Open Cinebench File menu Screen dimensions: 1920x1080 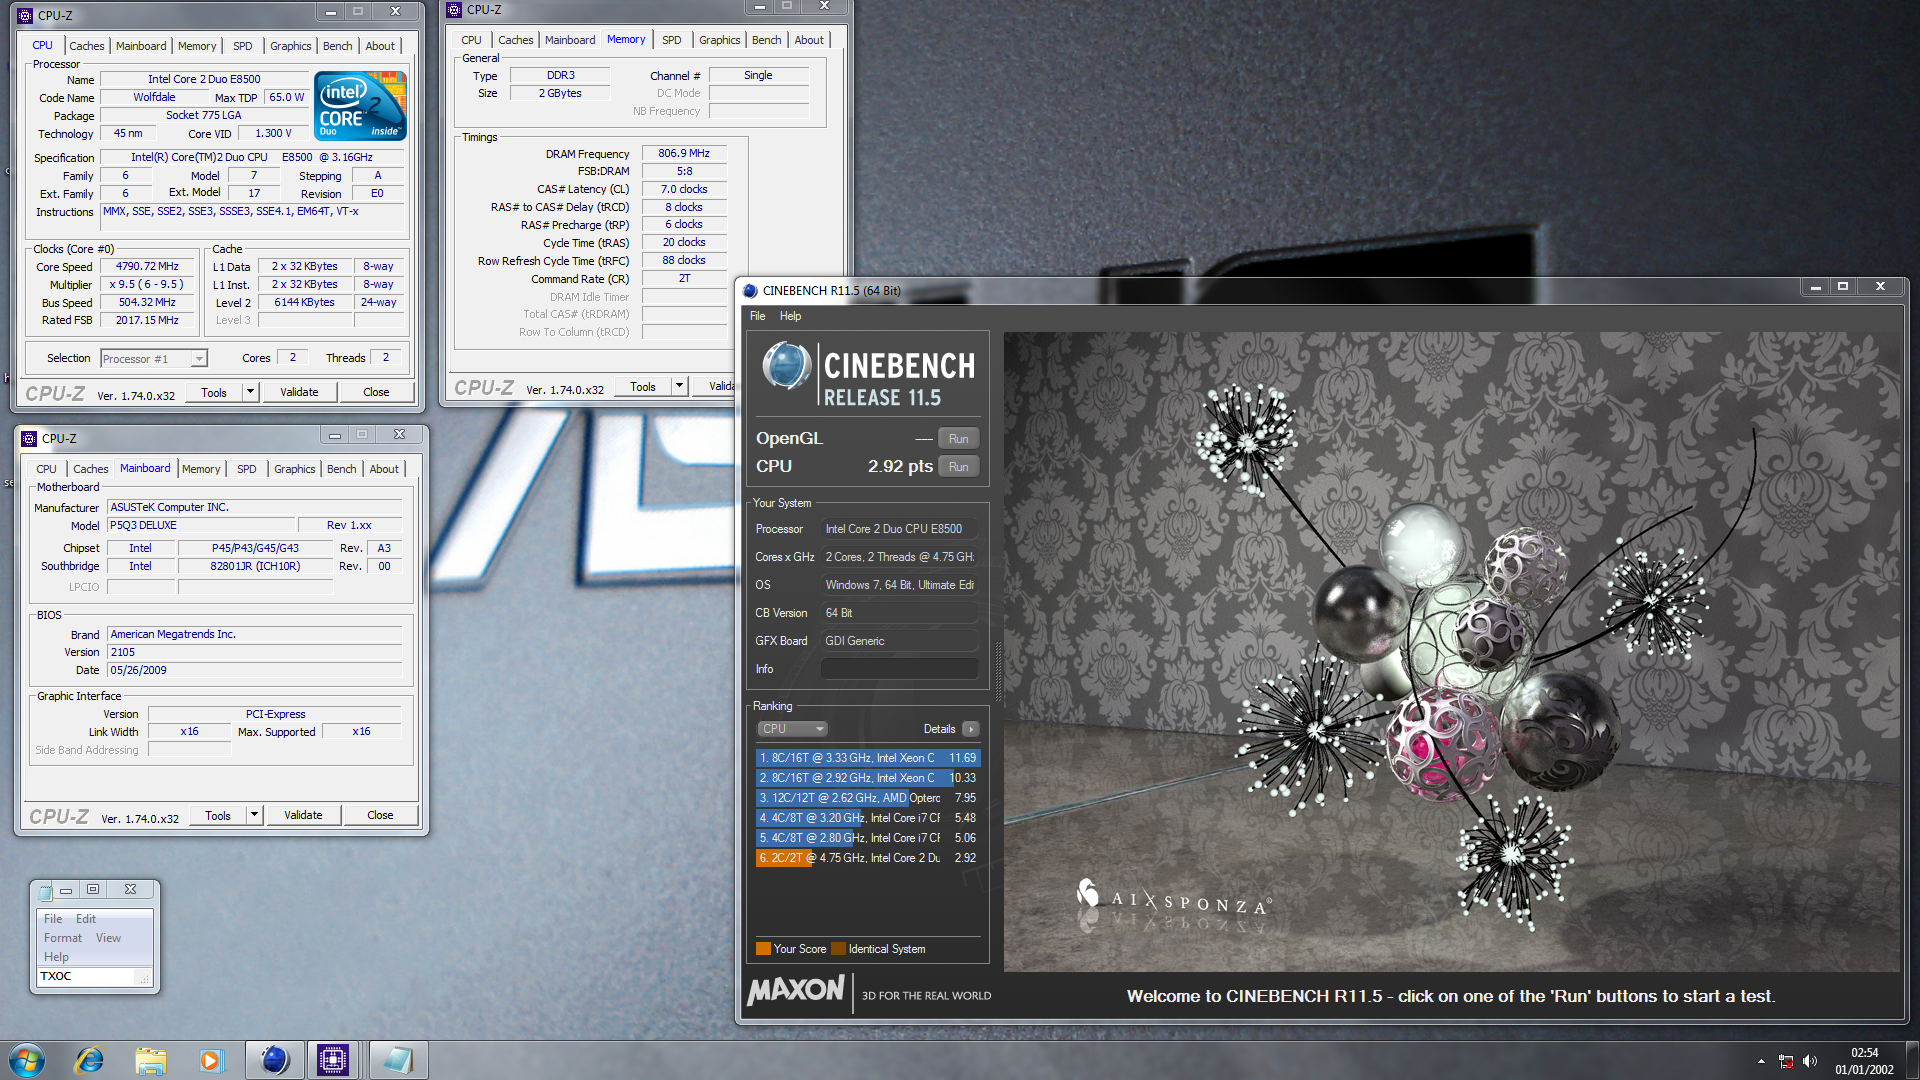point(757,316)
